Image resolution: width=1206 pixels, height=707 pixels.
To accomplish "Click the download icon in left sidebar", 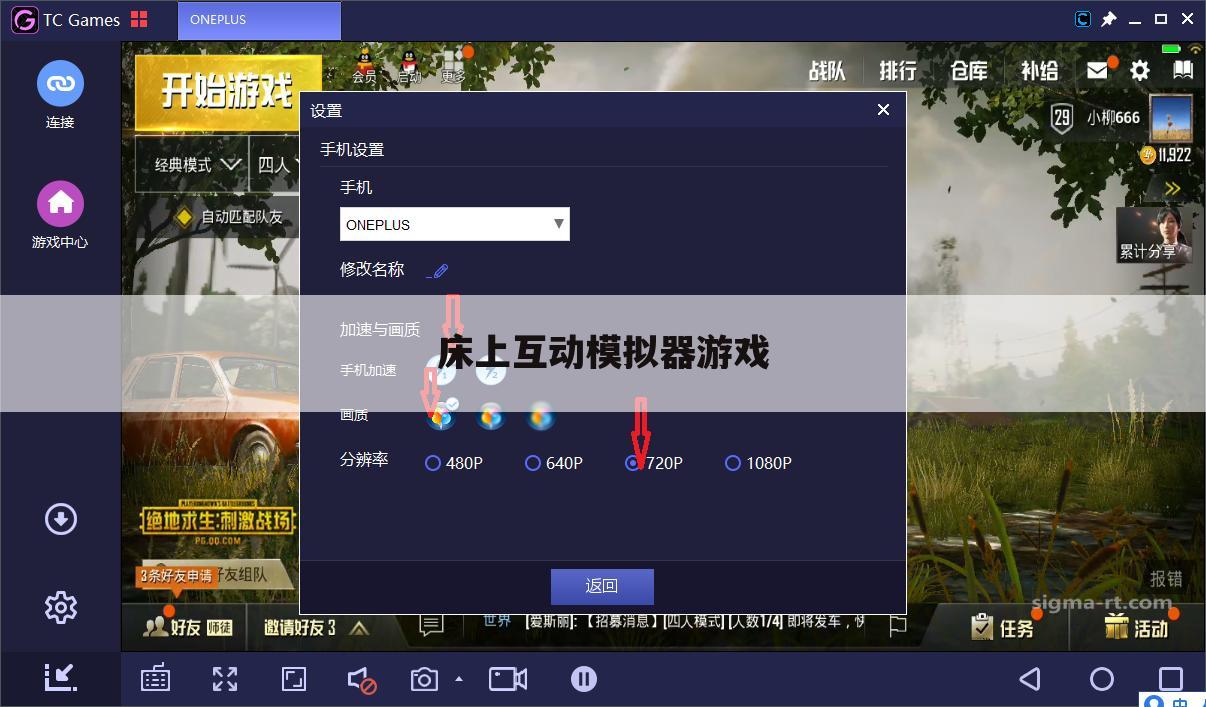I will pos(61,519).
